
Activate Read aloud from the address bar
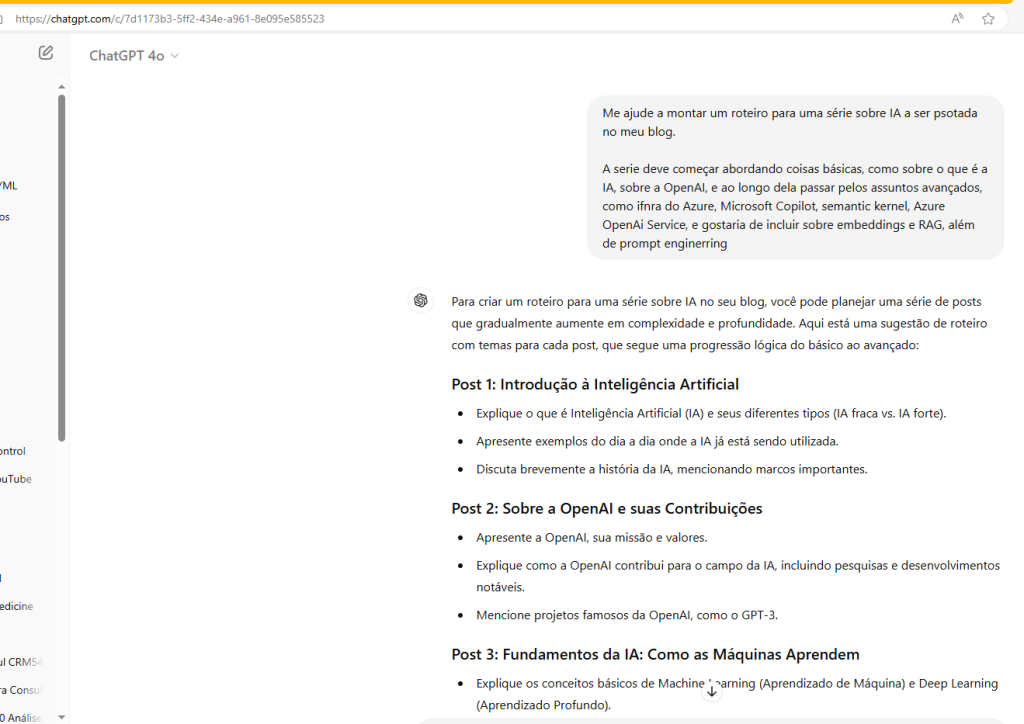[956, 17]
